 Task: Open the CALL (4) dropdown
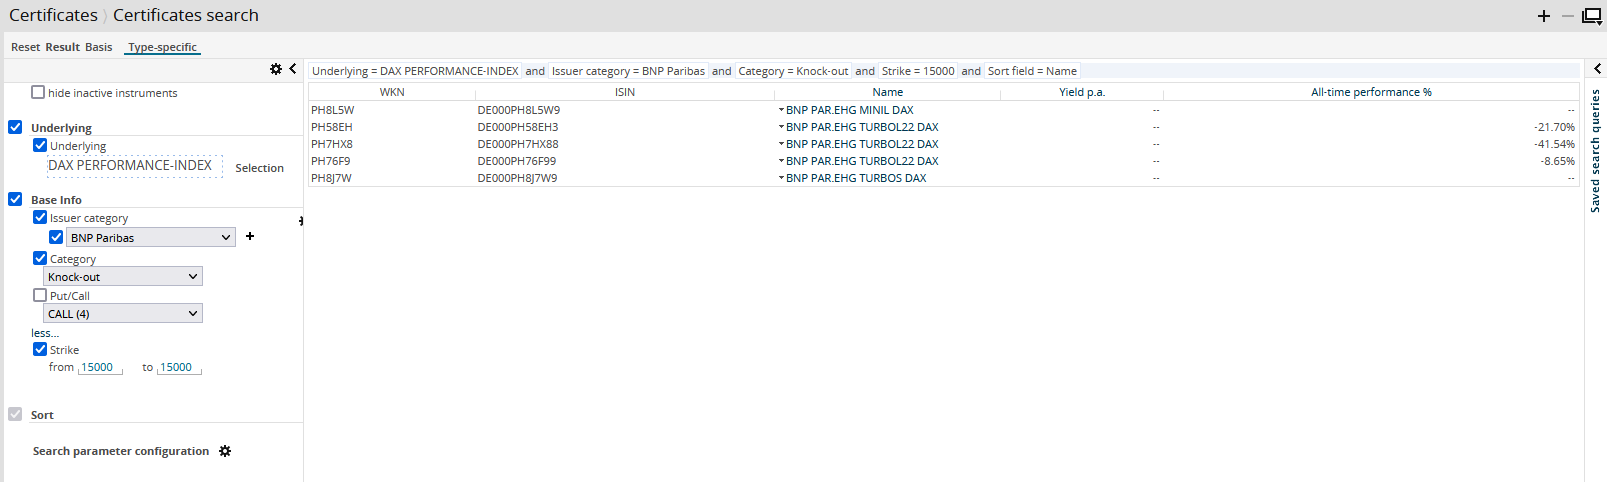coord(123,314)
